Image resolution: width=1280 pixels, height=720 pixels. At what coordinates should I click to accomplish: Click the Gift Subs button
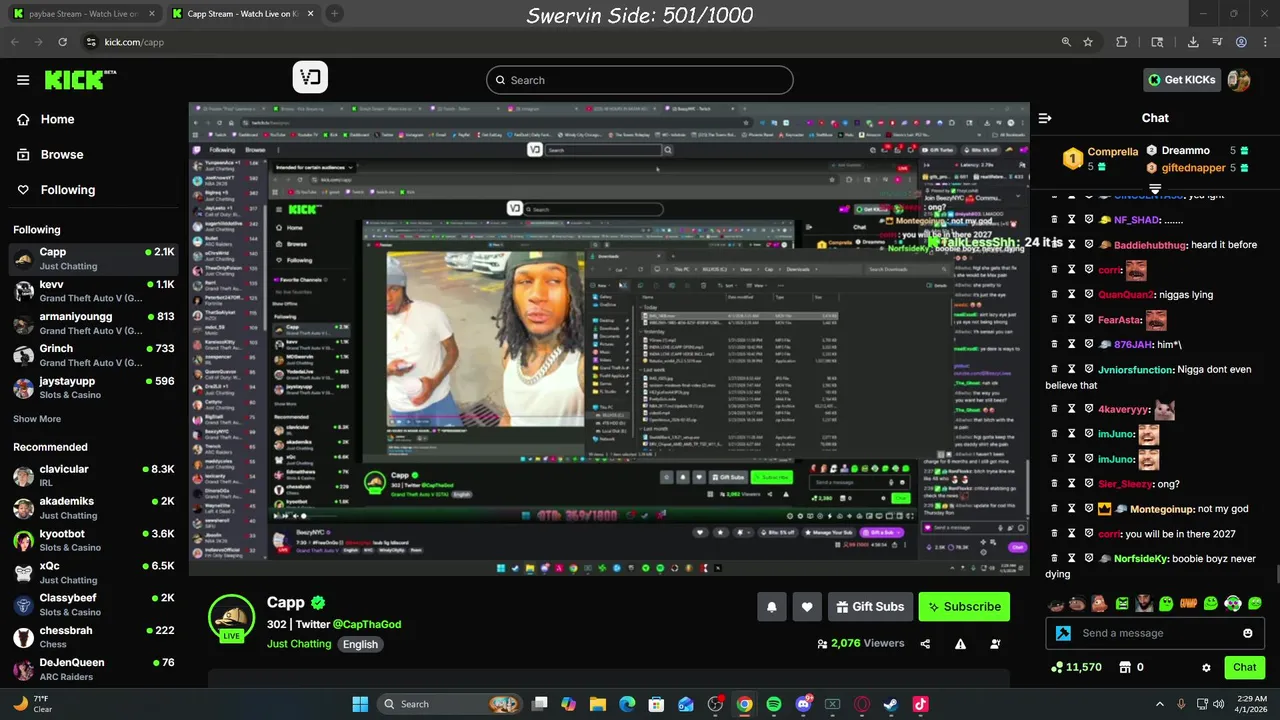point(870,607)
